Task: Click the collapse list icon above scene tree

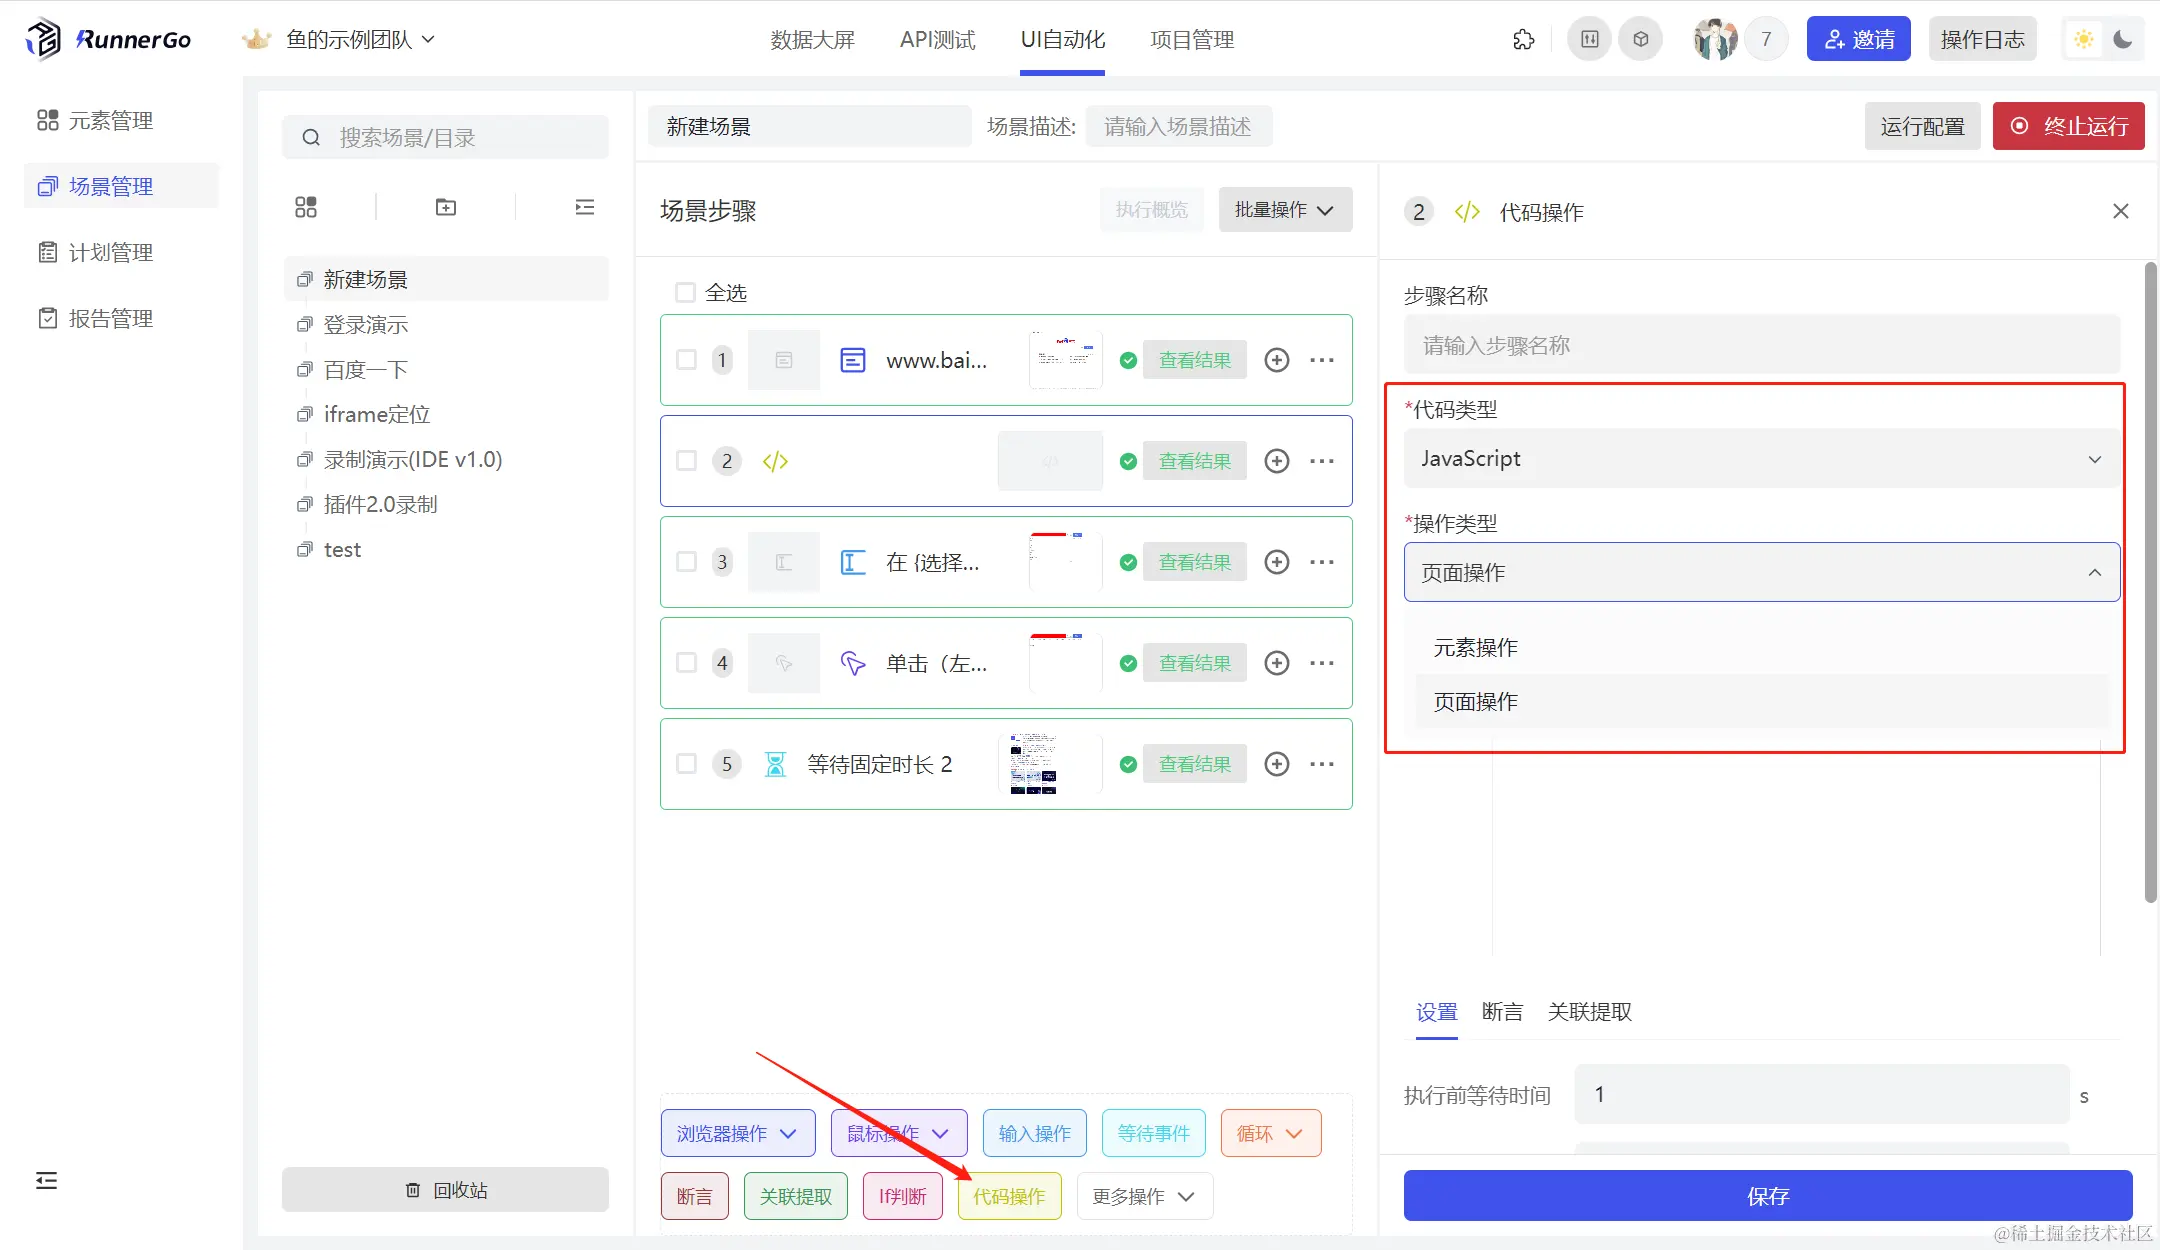Action: [x=585, y=207]
